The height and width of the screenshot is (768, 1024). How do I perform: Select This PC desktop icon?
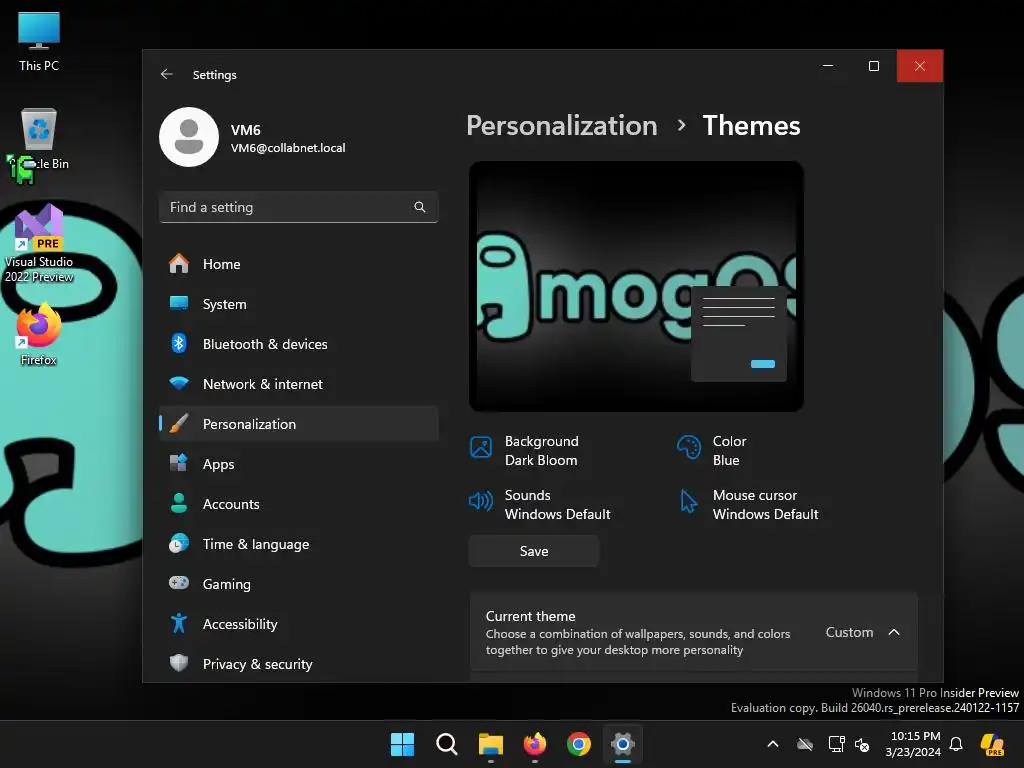click(x=39, y=42)
